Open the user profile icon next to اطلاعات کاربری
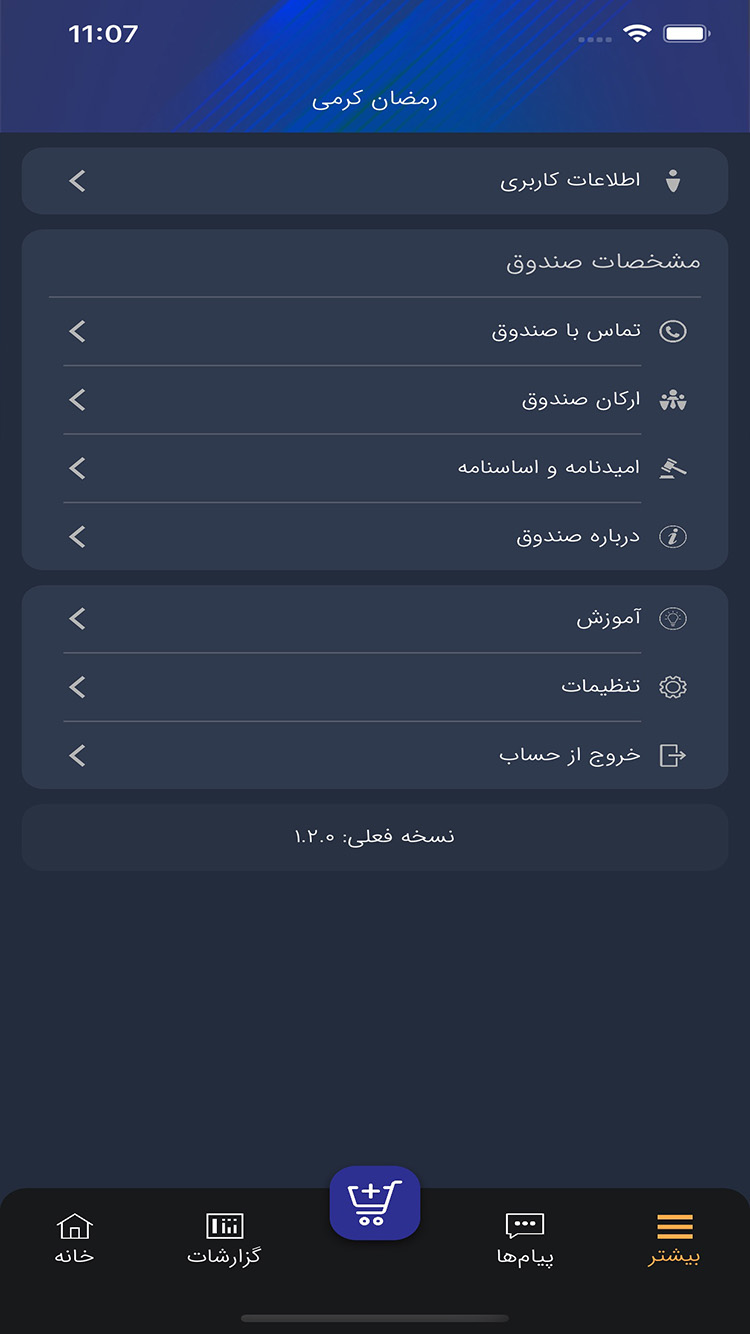Screen dimensions: 750x1334 click(674, 180)
